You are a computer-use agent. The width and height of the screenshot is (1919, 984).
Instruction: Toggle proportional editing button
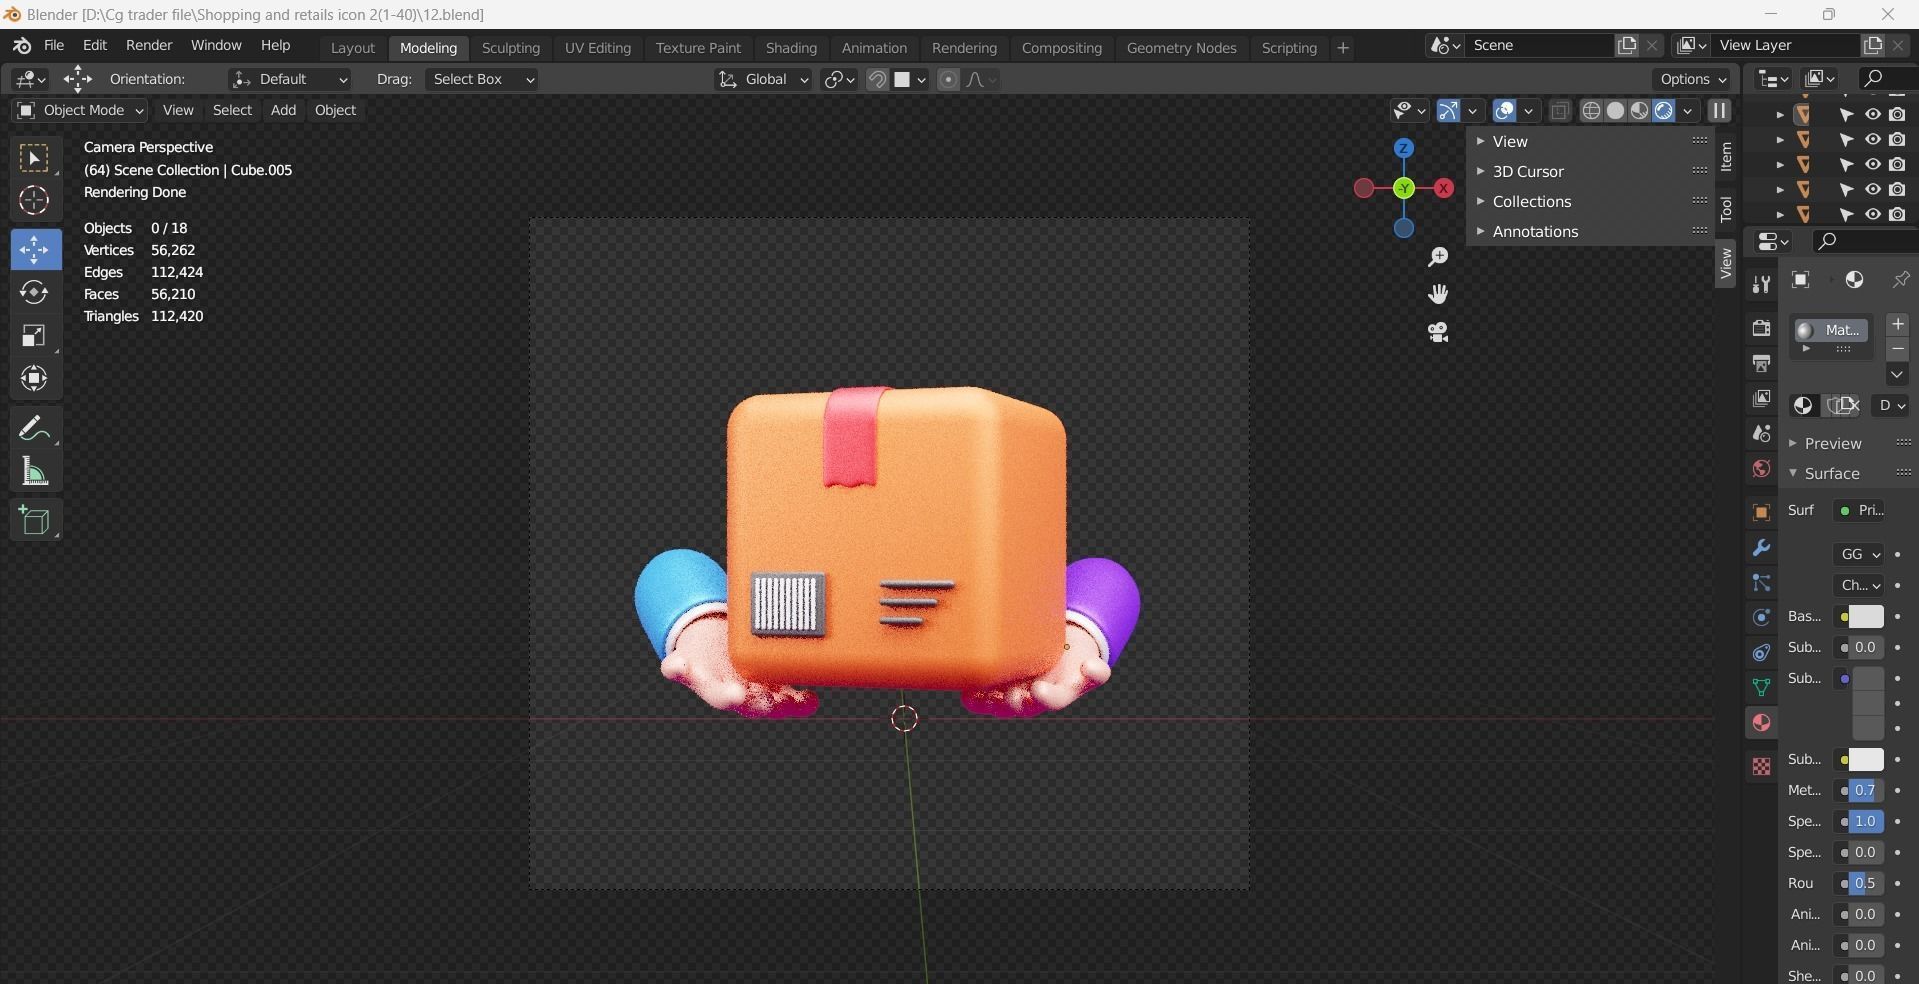[x=948, y=80]
